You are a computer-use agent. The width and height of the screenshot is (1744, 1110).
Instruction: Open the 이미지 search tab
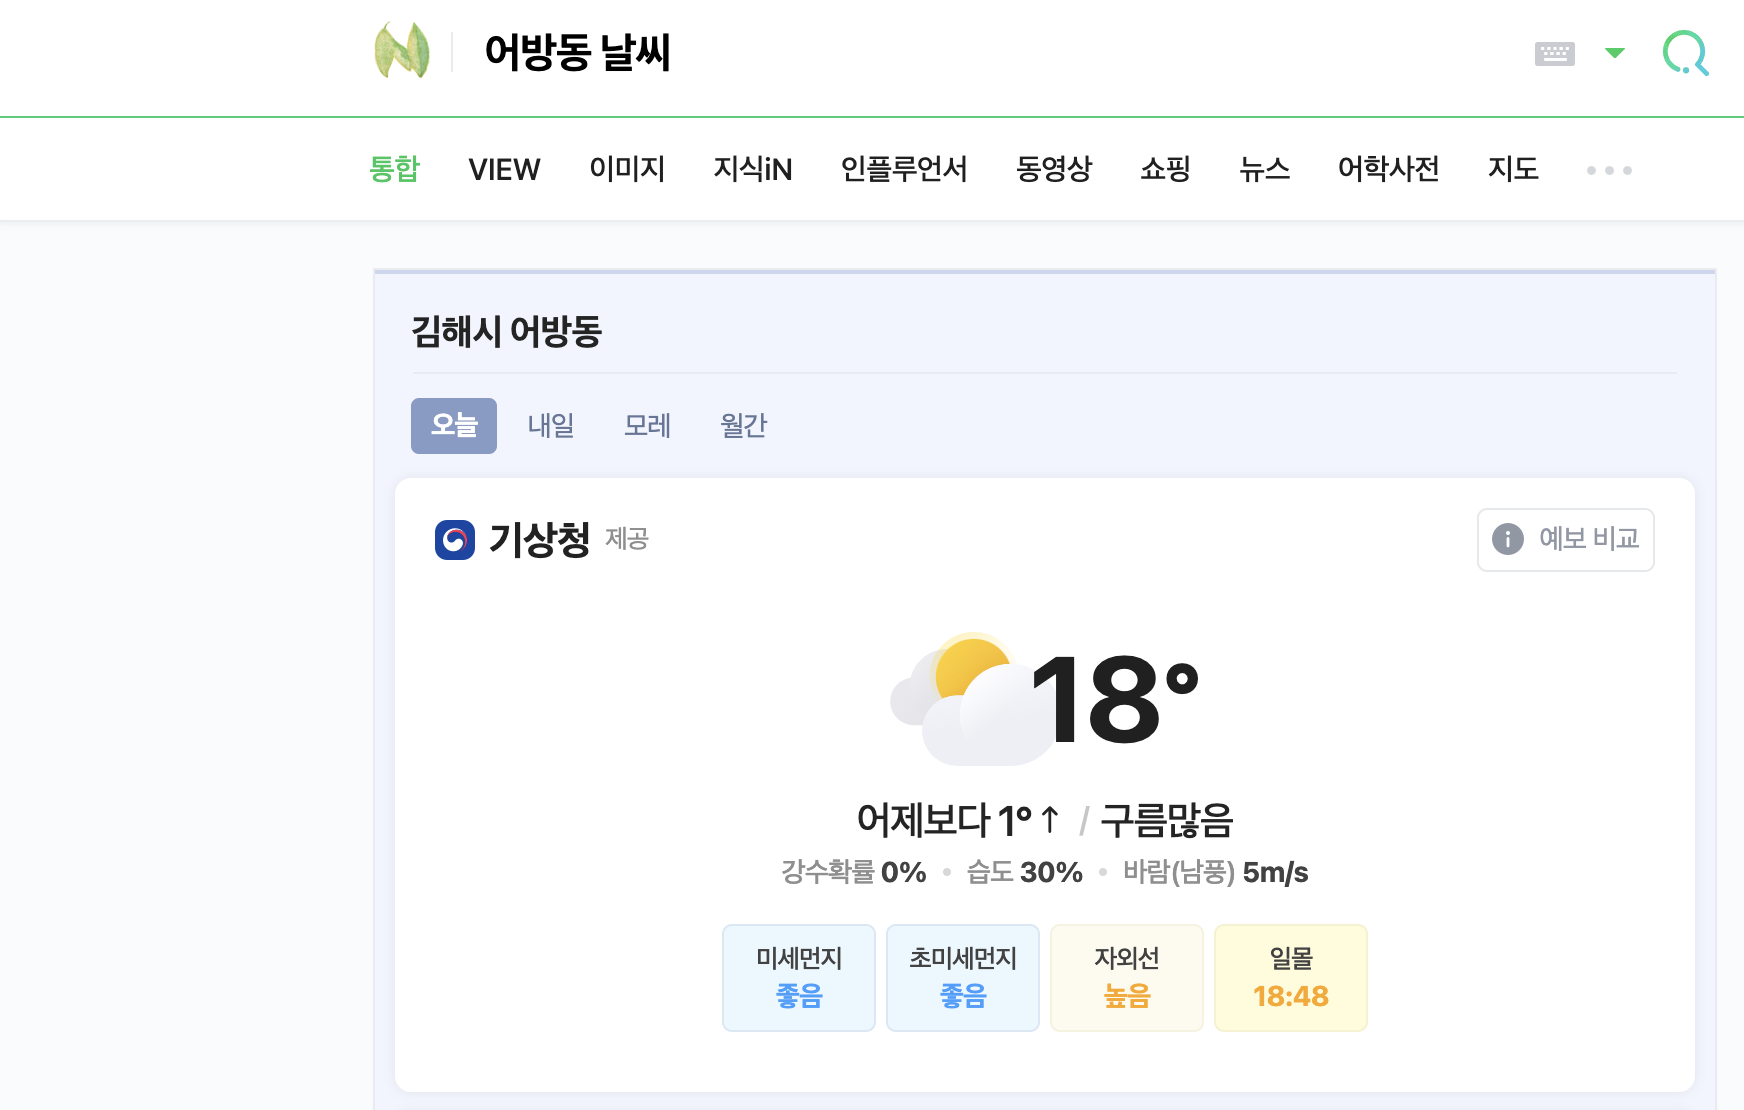[627, 169]
